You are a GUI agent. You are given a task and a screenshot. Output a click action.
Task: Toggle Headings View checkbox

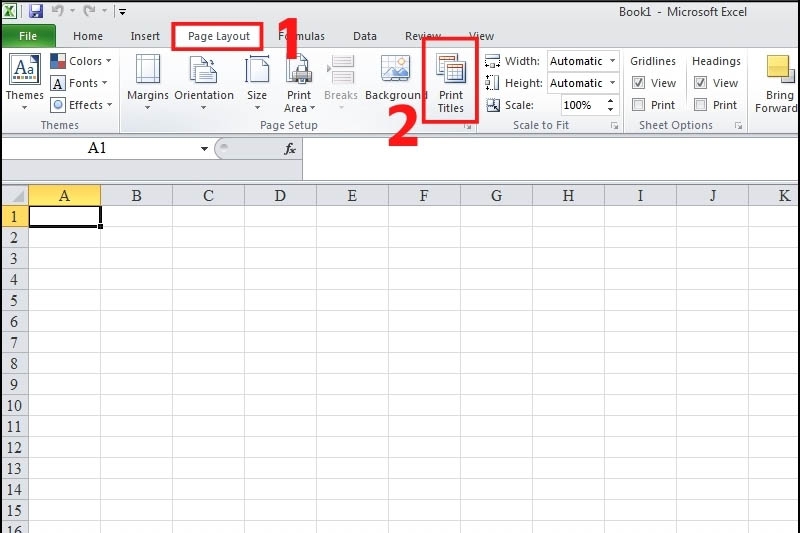pyautogui.click(x=701, y=83)
